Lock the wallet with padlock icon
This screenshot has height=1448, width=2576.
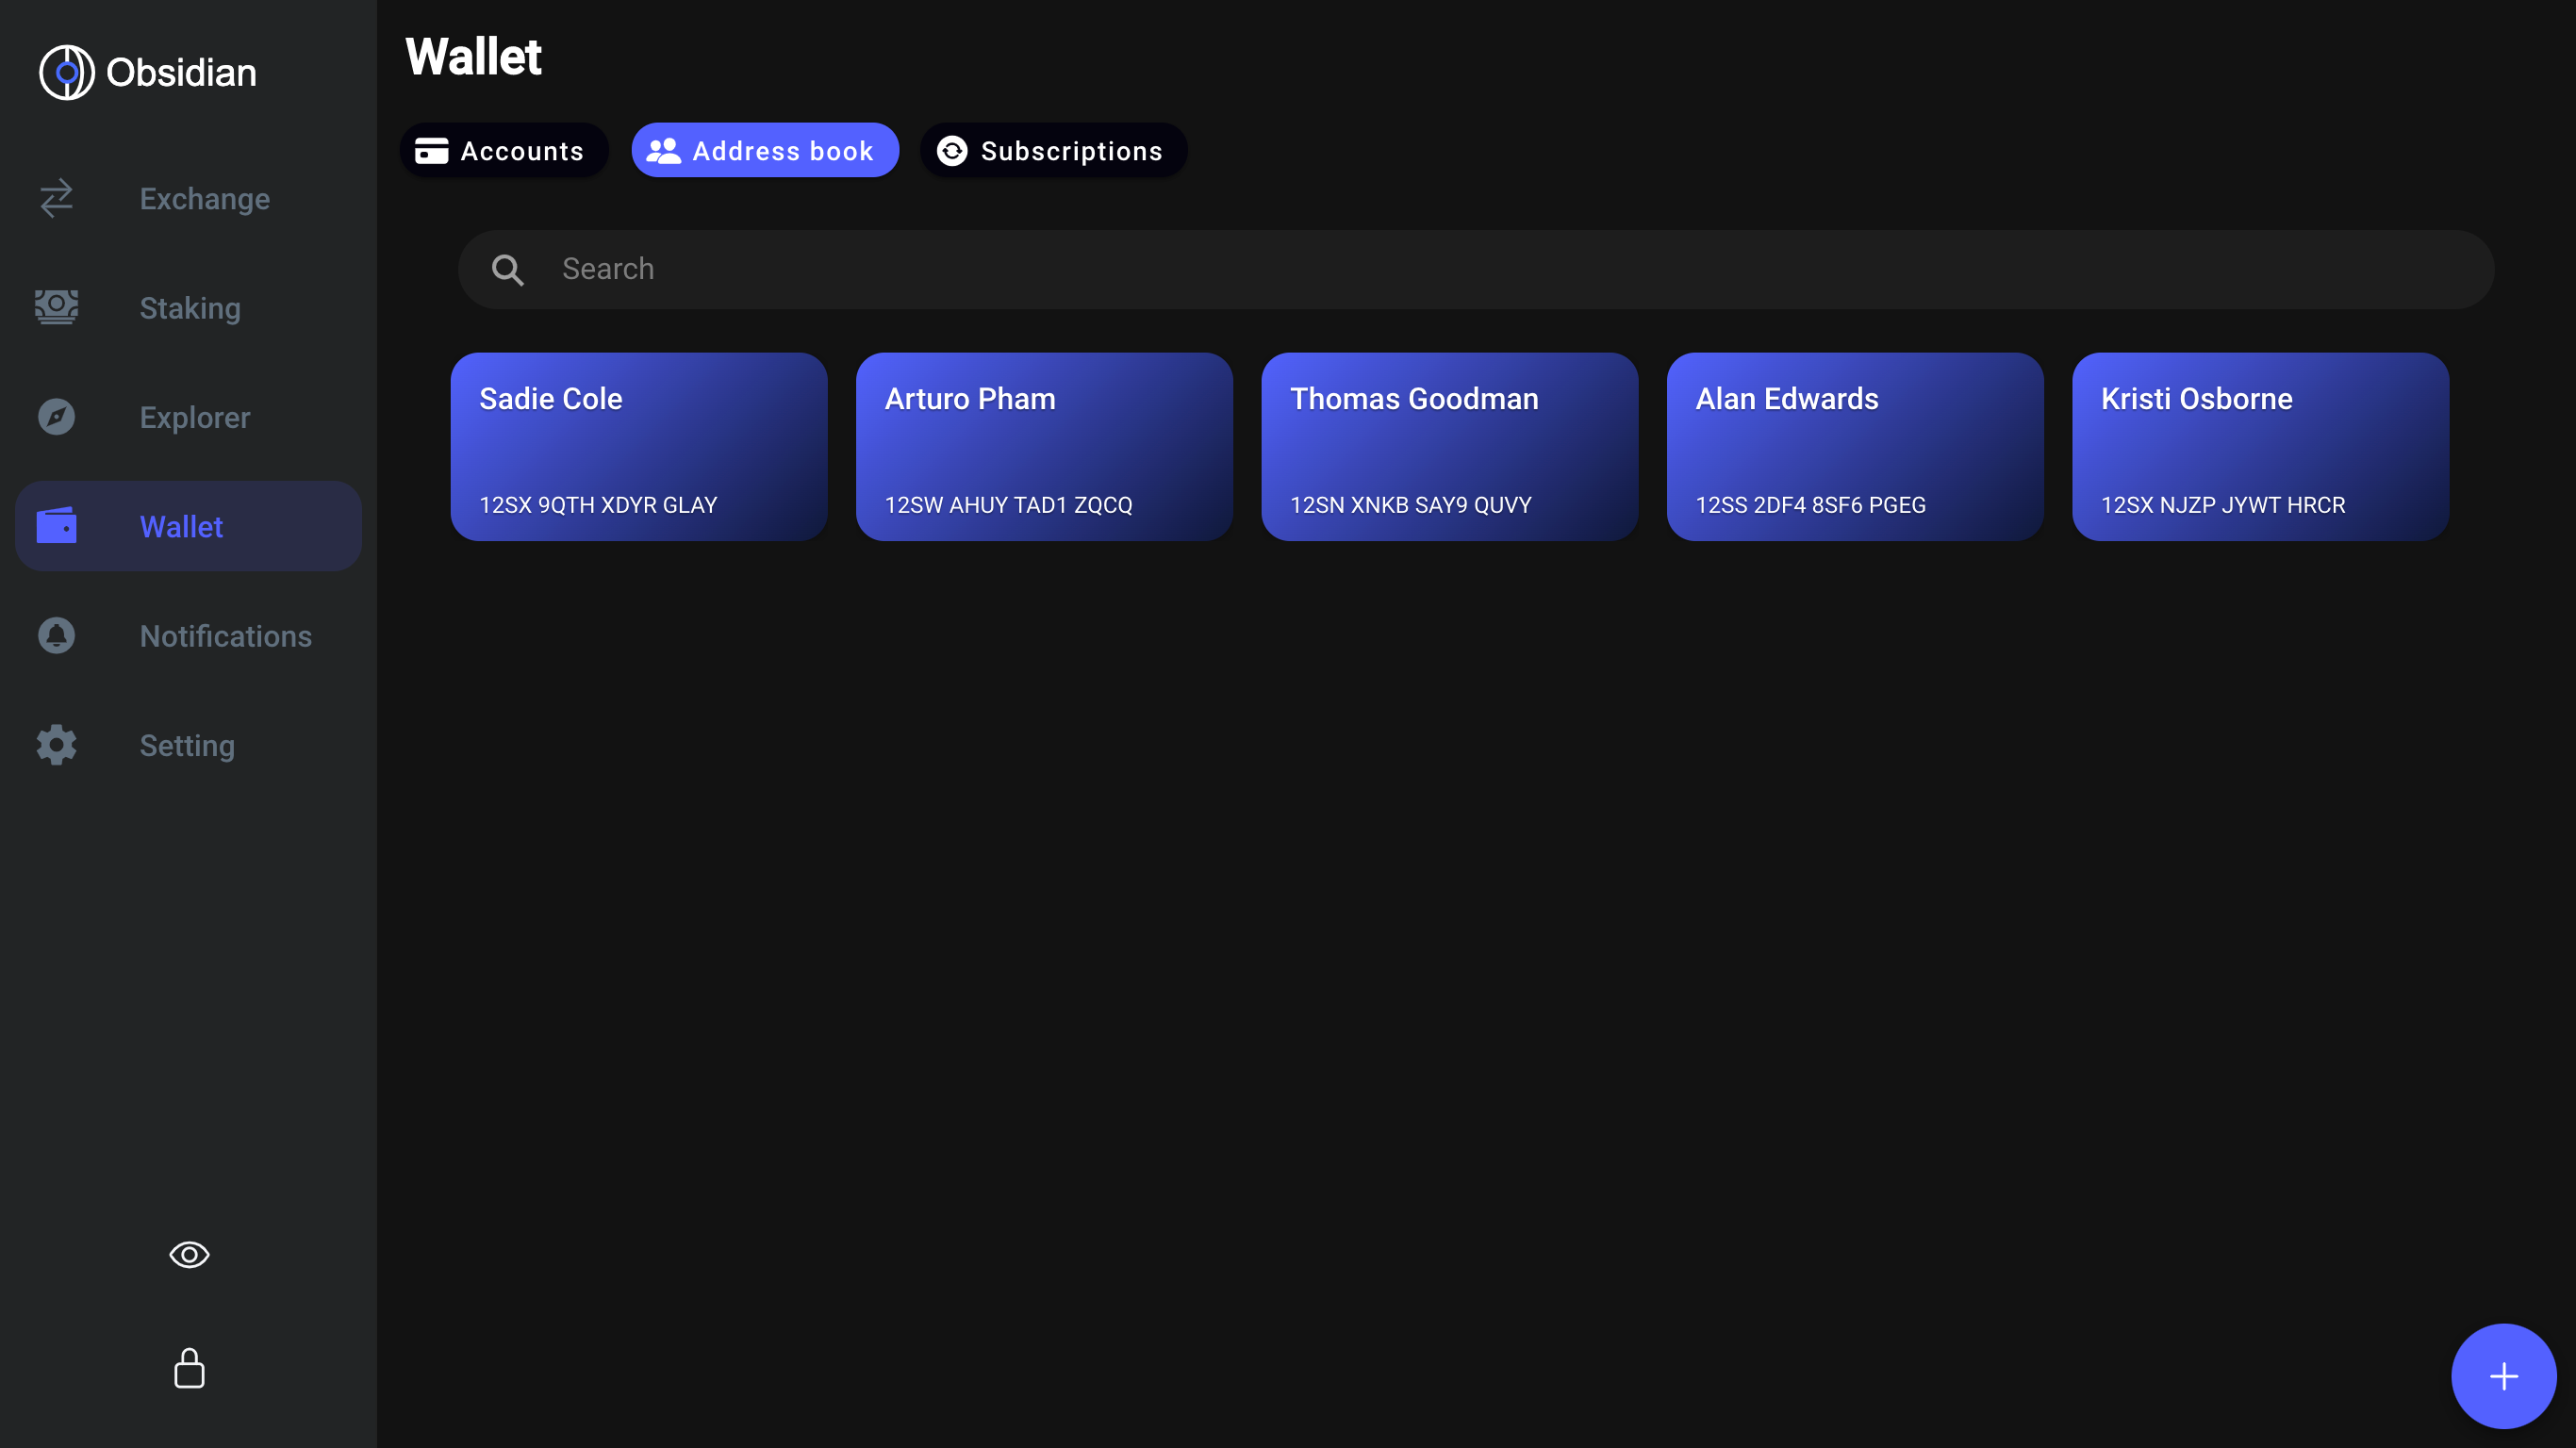tap(189, 1368)
